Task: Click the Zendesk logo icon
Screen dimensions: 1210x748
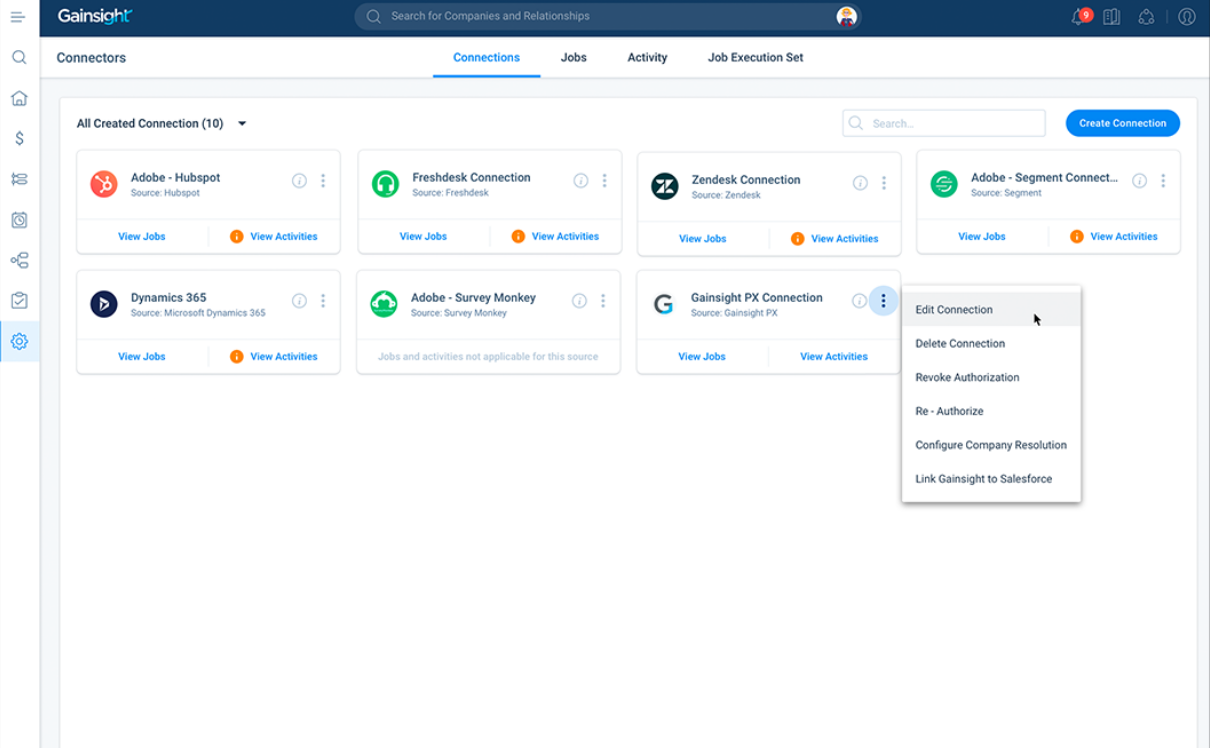Action: (x=665, y=186)
